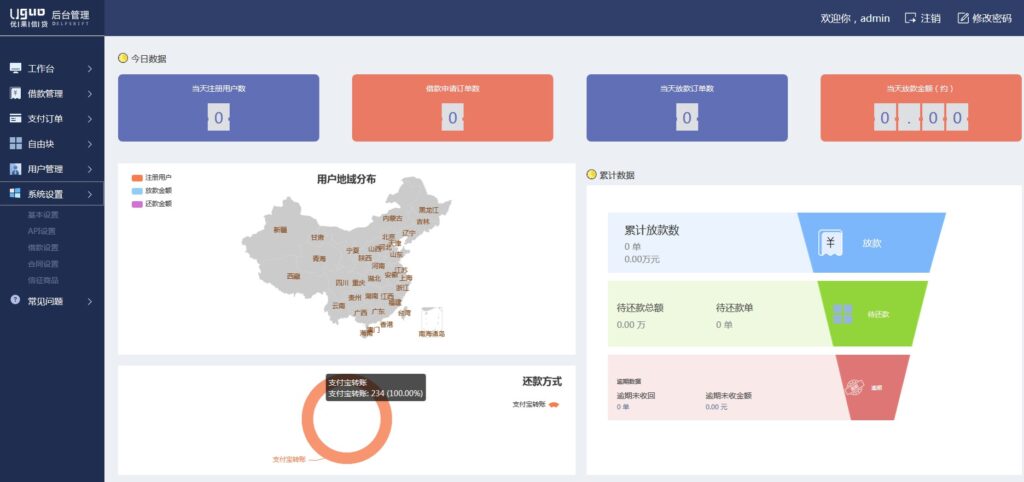This screenshot has height=482, width=1024.
Task: Expand the 工作台 chevron
Action: pyautogui.click(x=89, y=69)
